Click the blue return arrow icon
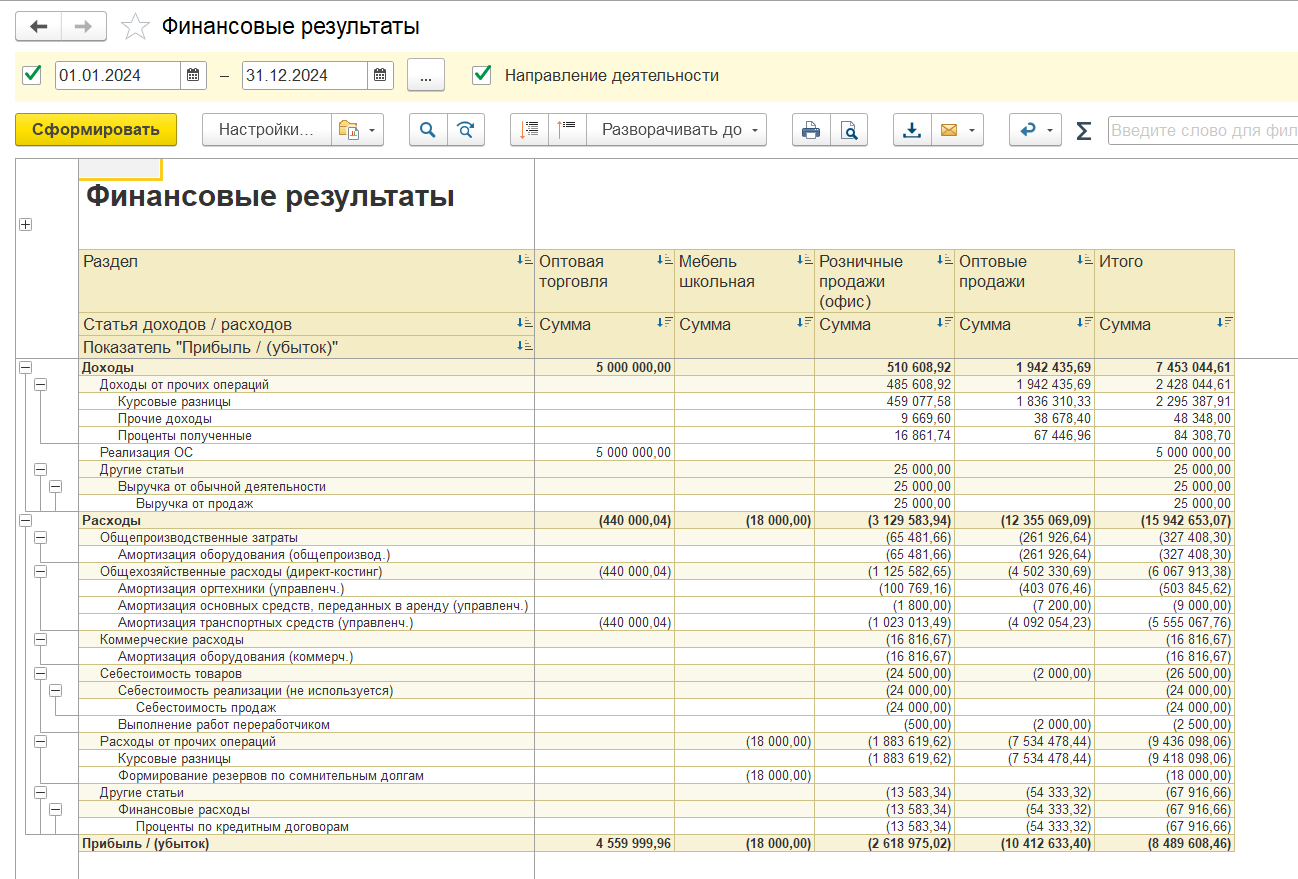The width and height of the screenshot is (1298, 879). pyautogui.click(x=1035, y=130)
